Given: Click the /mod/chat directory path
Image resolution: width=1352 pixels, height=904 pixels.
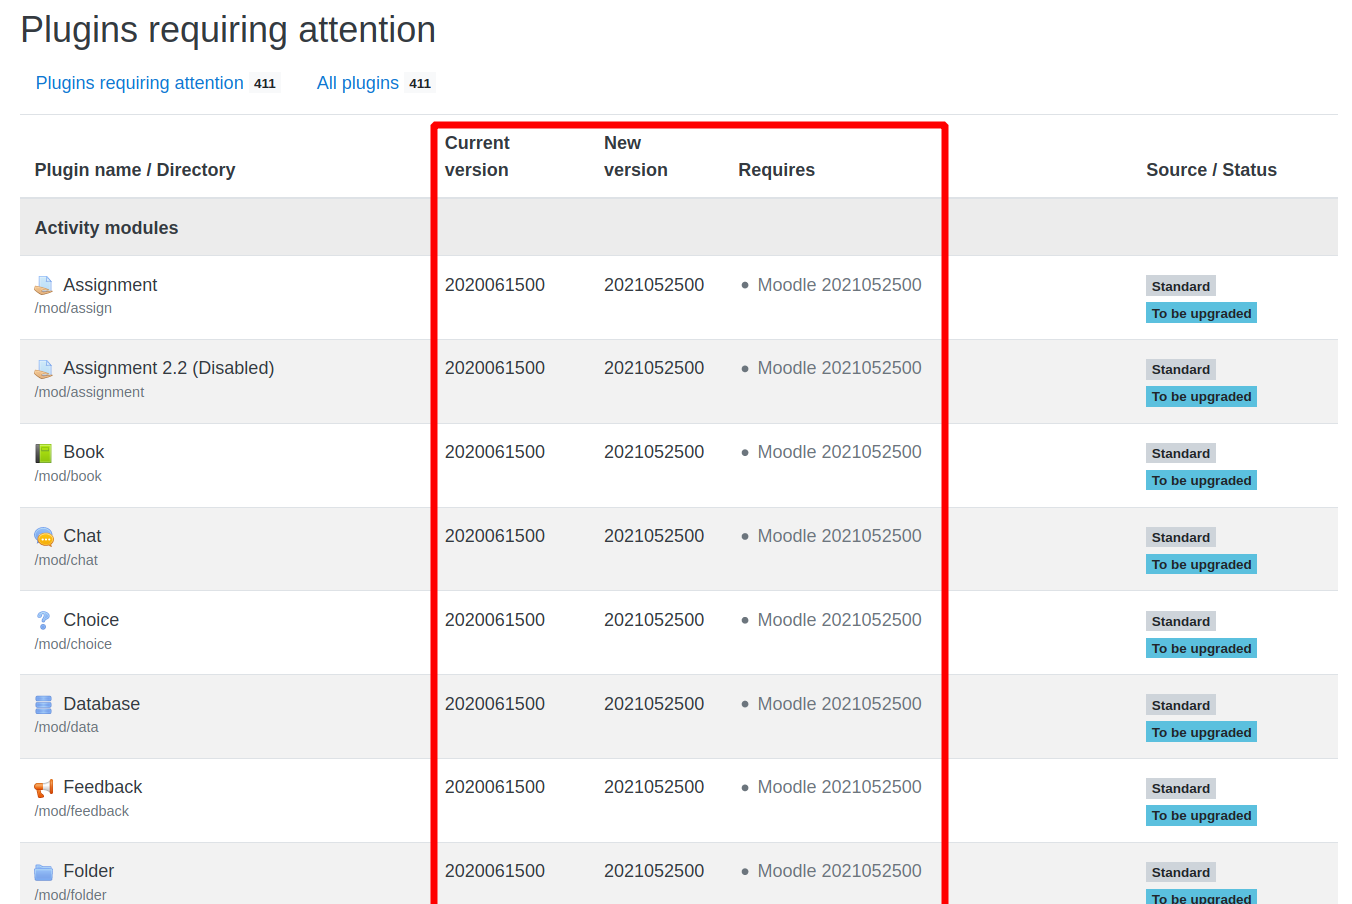Looking at the screenshot, I should coord(66,560).
